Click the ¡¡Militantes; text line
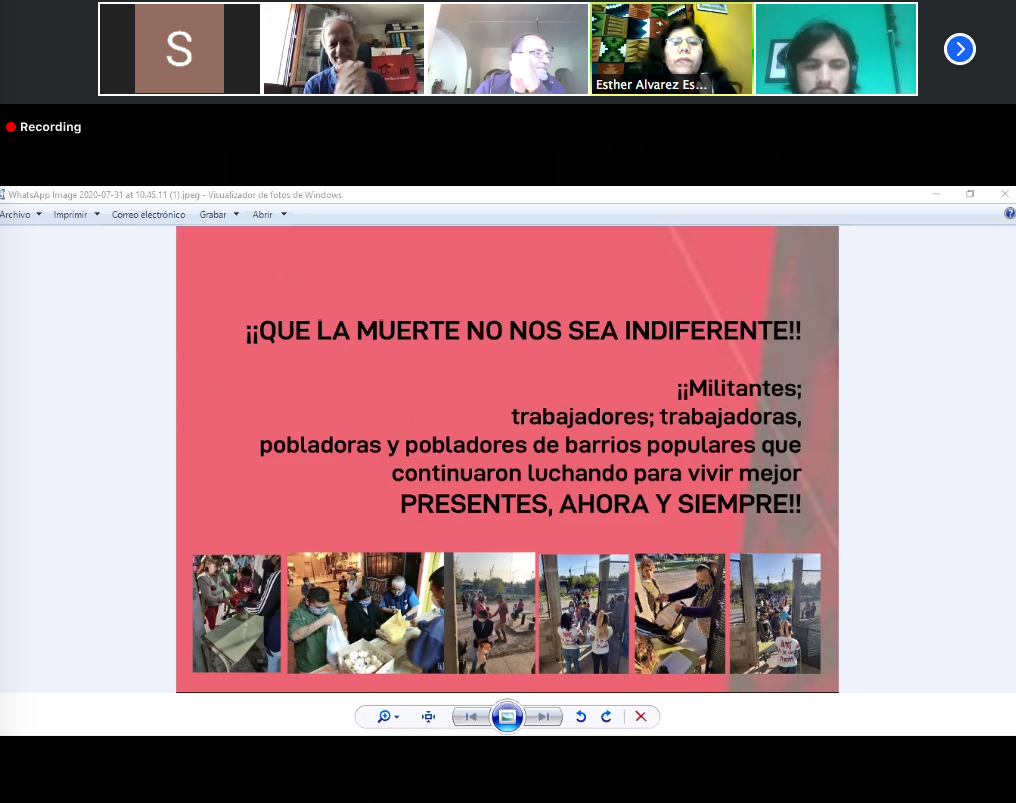The height and width of the screenshot is (803, 1016). pyautogui.click(x=739, y=389)
